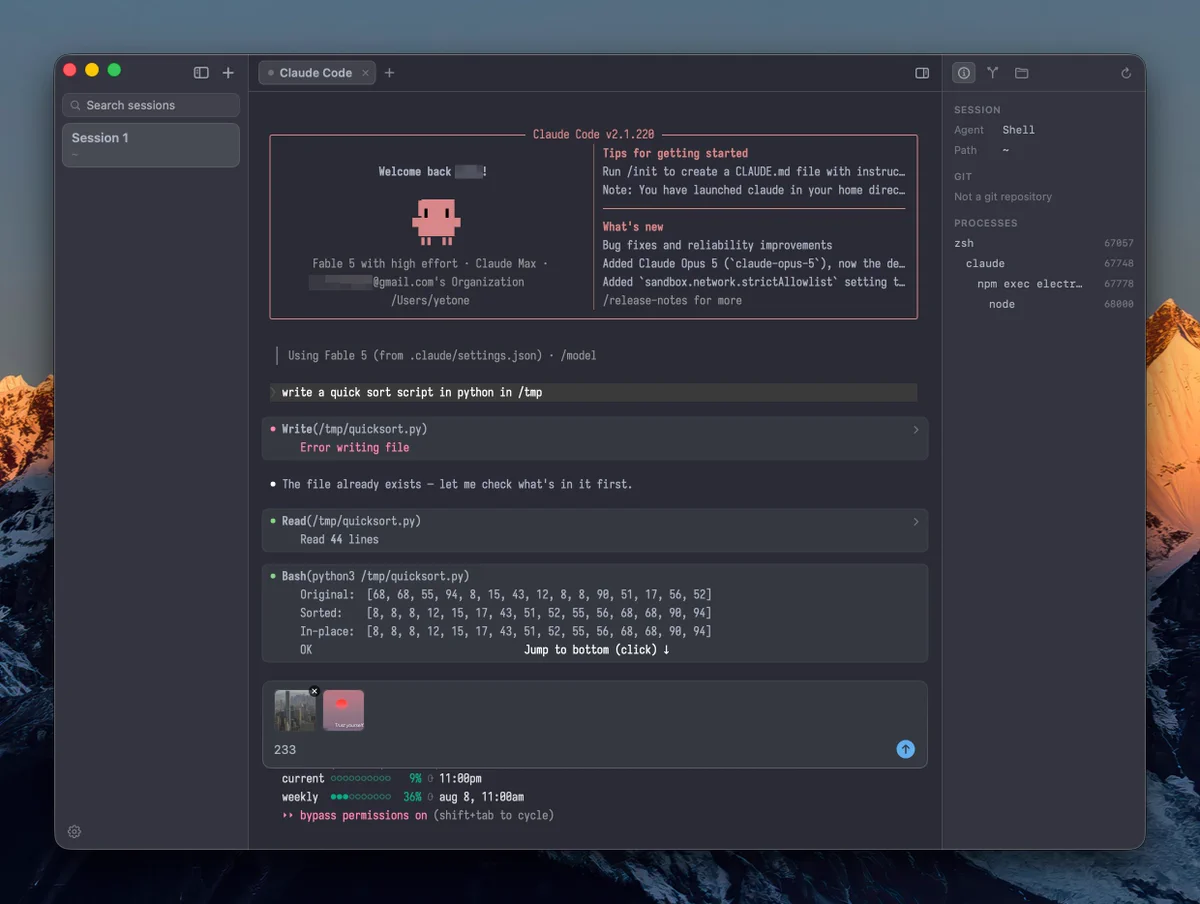Click the Read 44 lines text

pos(339,539)
